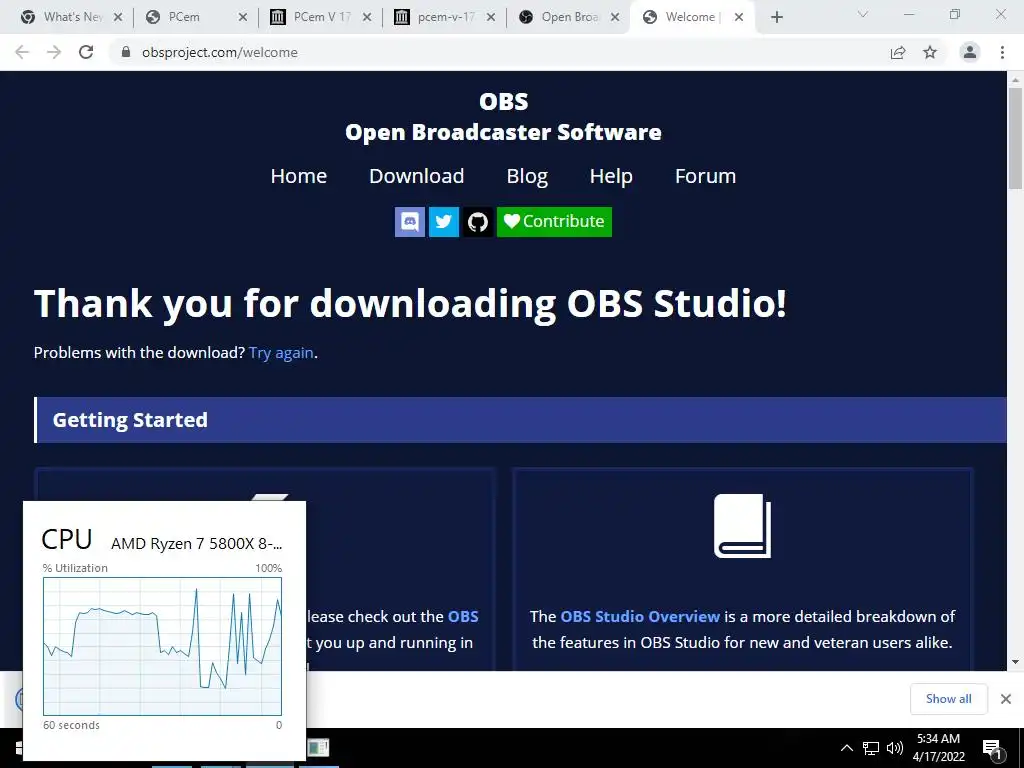
Task: Open the Chrome profile avatar
Action: pos(970,52)
